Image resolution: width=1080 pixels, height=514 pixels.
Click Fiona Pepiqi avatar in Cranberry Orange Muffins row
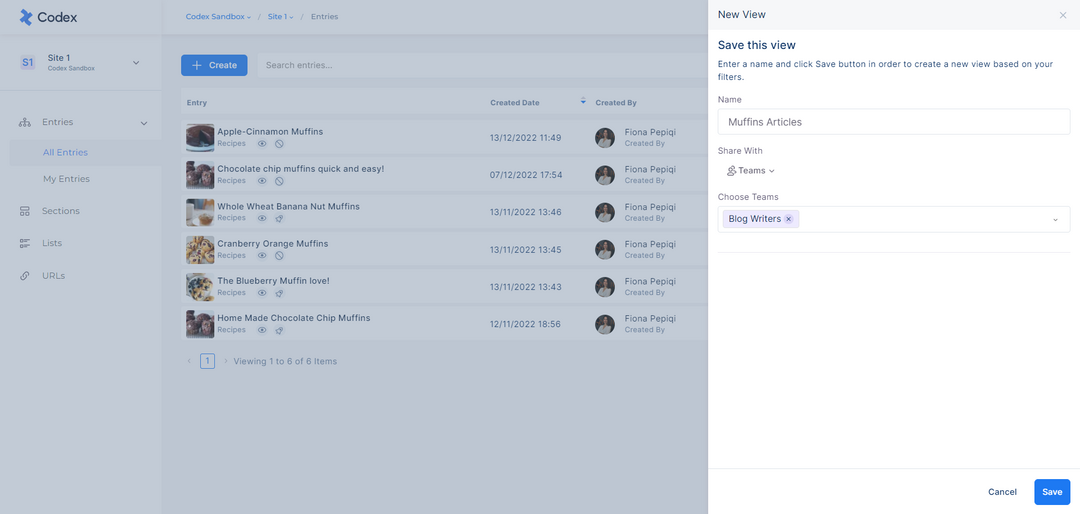coord(605,249)
